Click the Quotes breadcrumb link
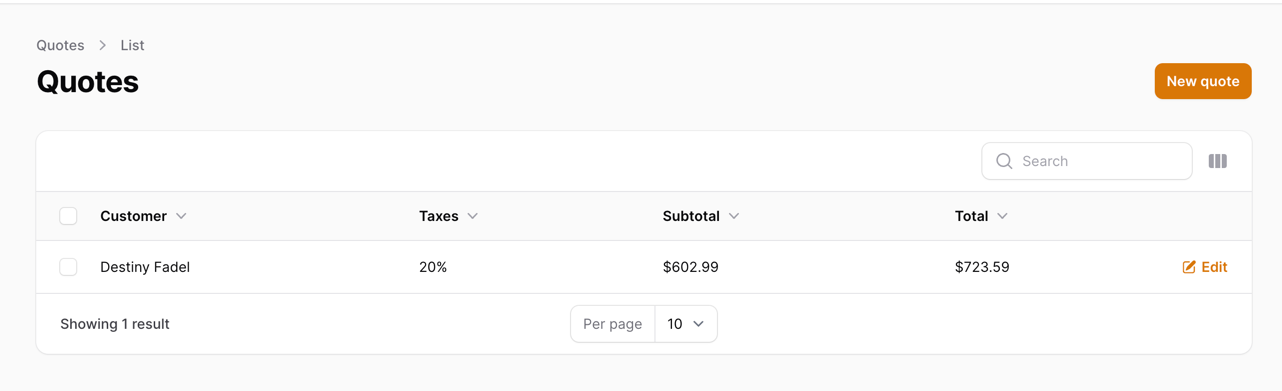 60,45
